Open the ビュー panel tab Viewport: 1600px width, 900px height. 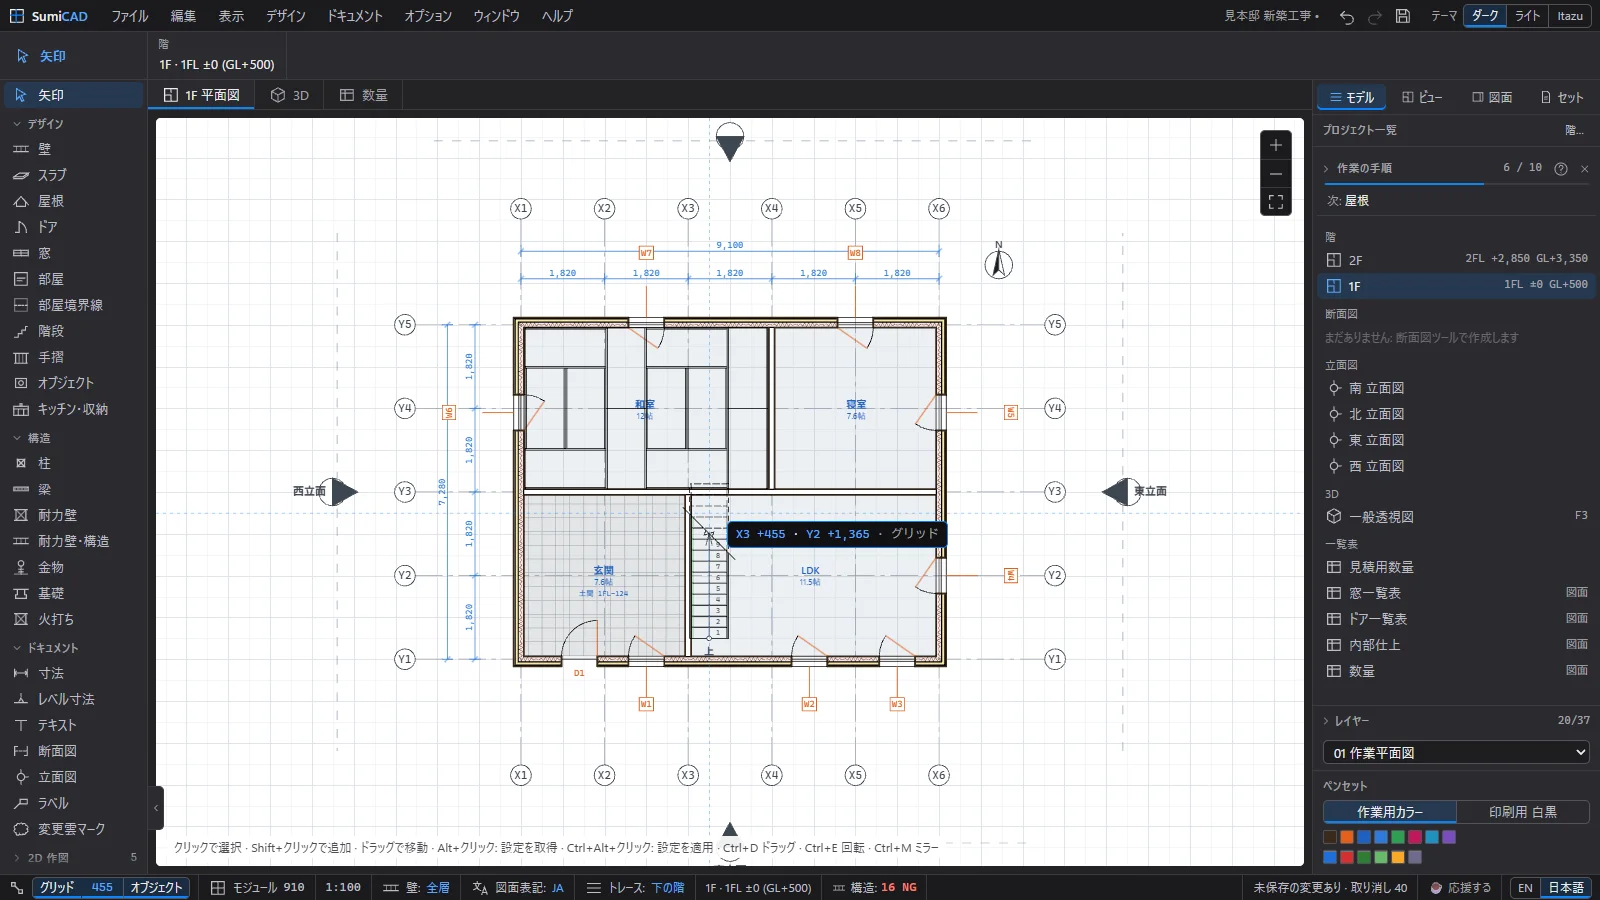tap(1422, 97)
